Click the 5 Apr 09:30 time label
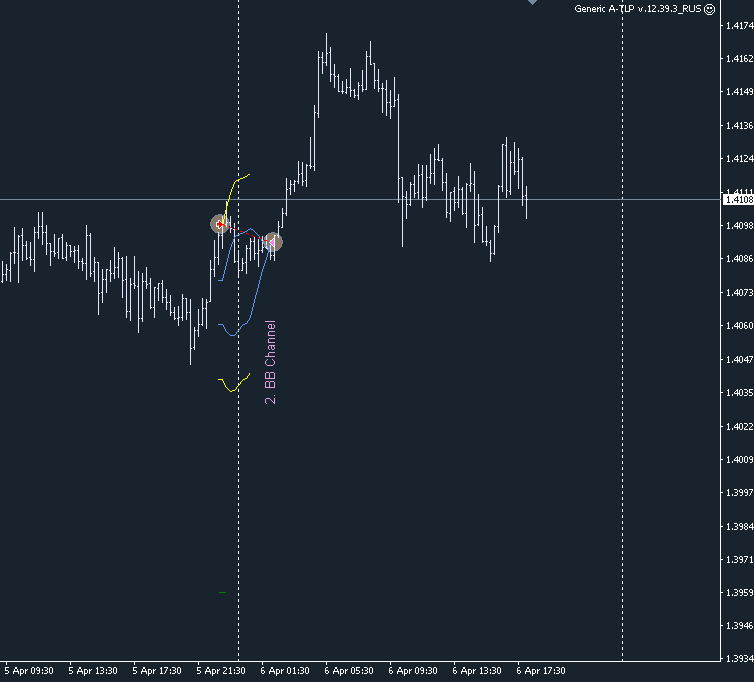 [29, 671]
